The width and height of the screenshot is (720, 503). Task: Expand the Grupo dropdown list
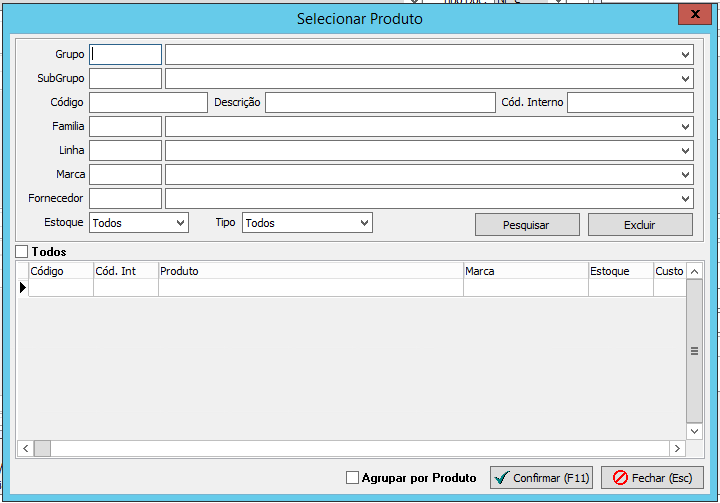(685, 54)
